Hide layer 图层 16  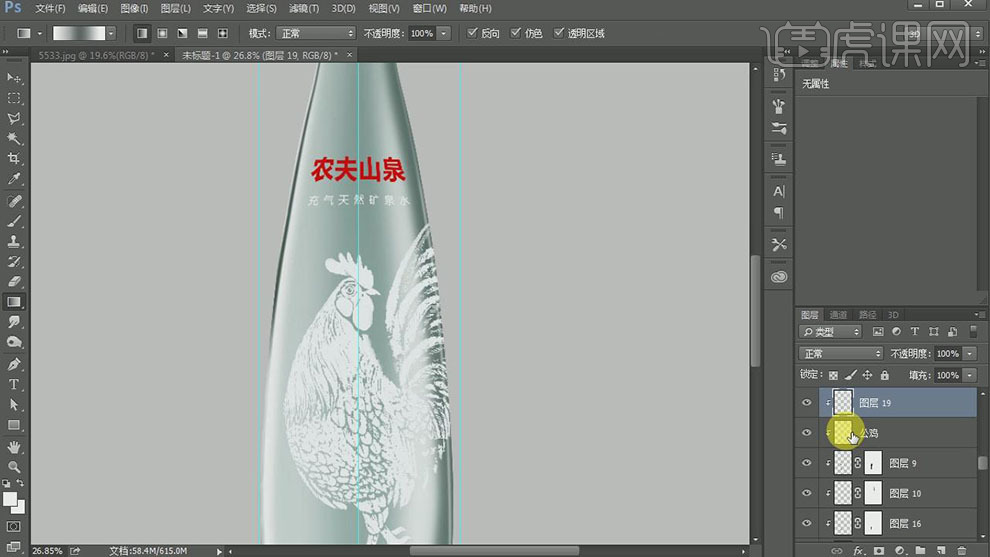(806, 523)
